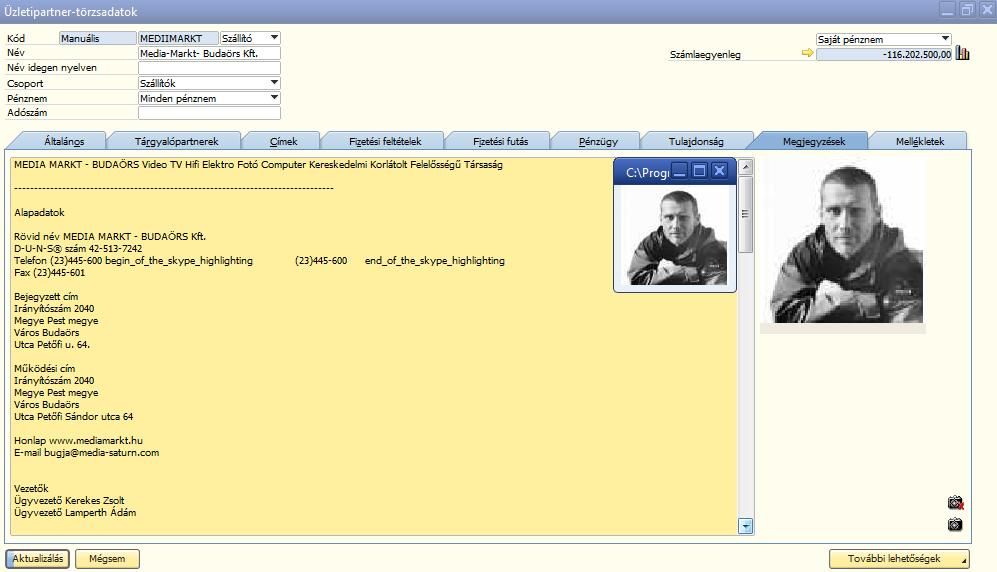Click the empty Név idegen nyelven field

[x=209, y=67]
